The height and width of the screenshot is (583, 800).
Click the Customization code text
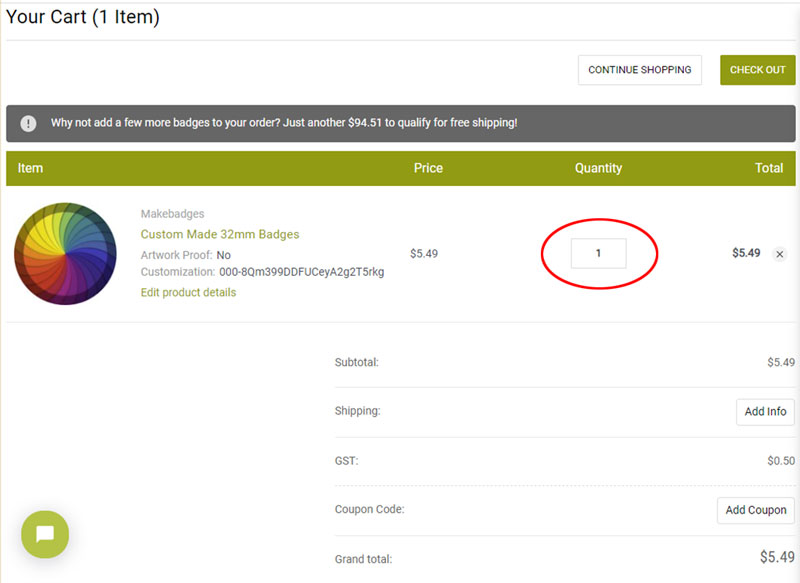click(x=301, y=272)
